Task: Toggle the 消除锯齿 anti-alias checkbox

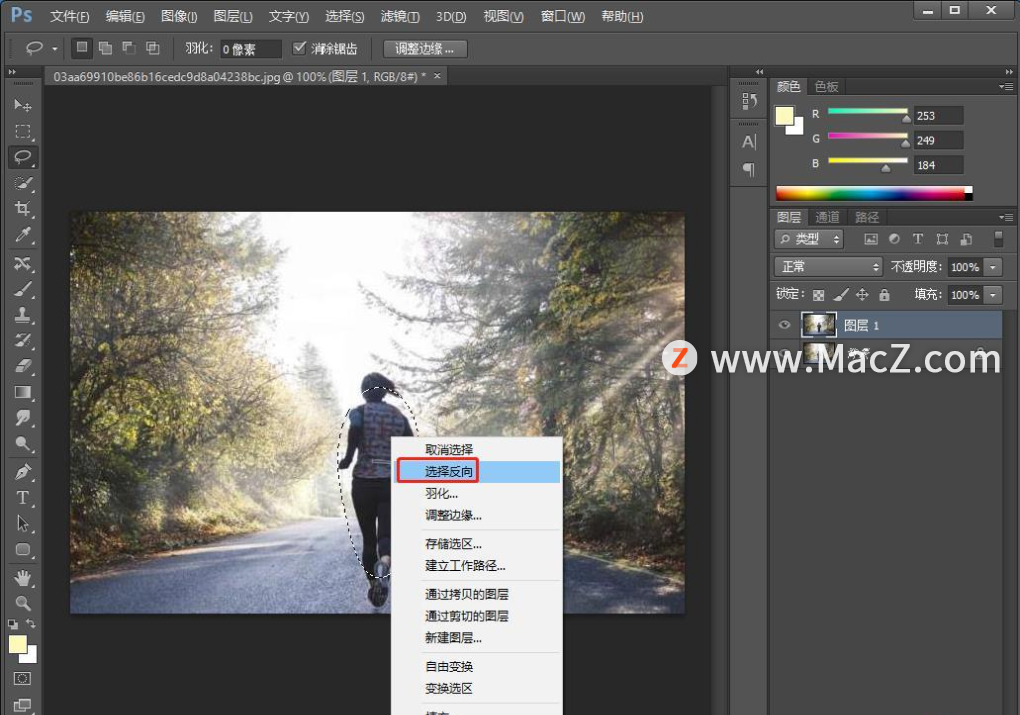Action: tap(299, 47)
